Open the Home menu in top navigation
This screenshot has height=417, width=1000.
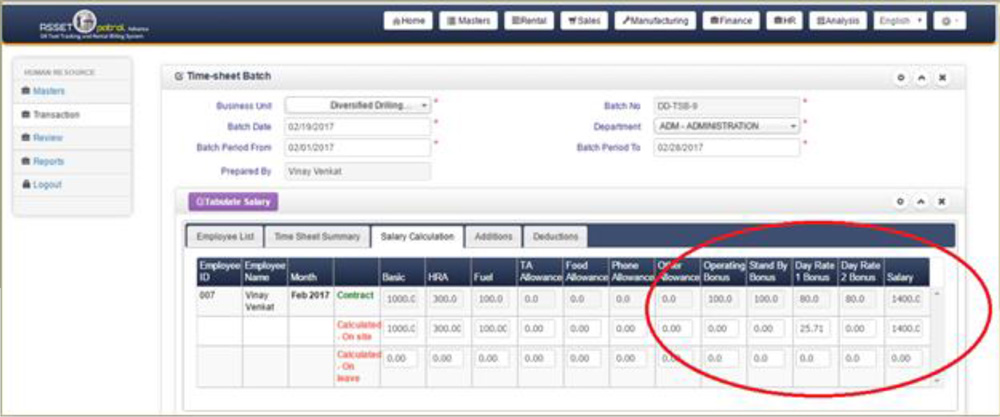tap(408, 20)
